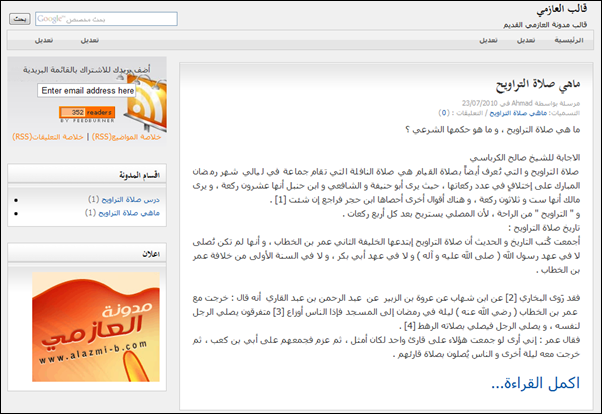Screen dimensions: 602x414
Task: Click the ماهي صلاة التراويح label link under post title
Action: [x=518, y=113]
